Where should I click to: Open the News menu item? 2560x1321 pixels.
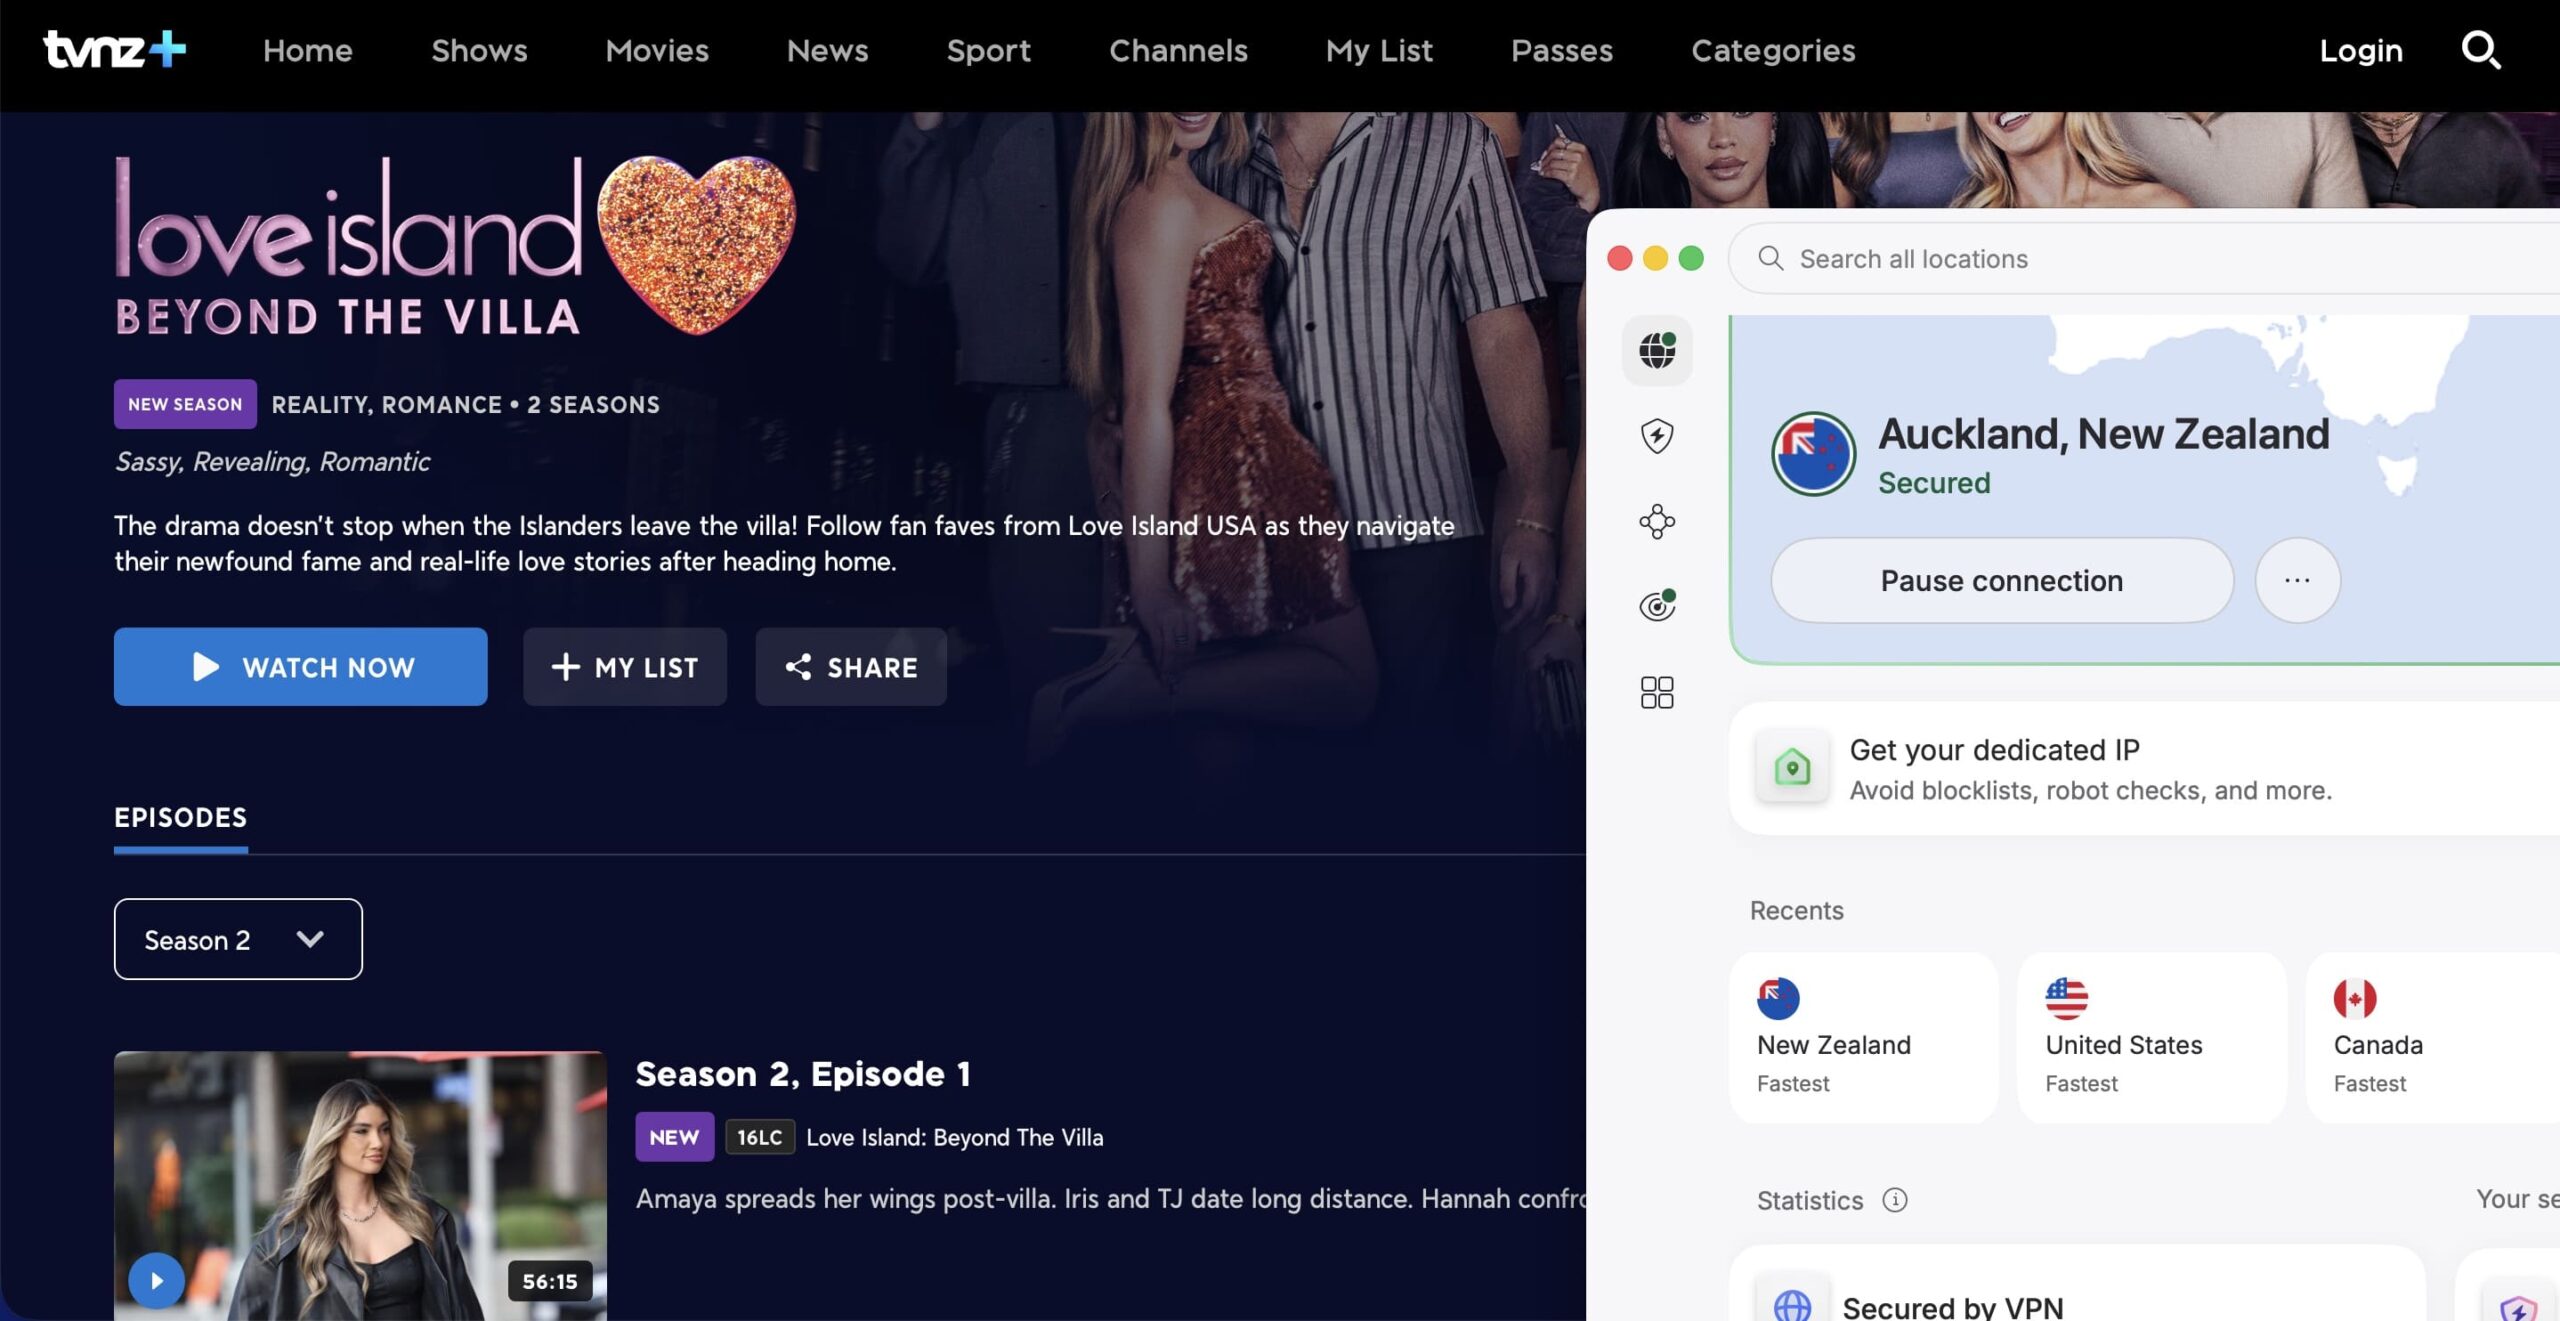point(827,50)
